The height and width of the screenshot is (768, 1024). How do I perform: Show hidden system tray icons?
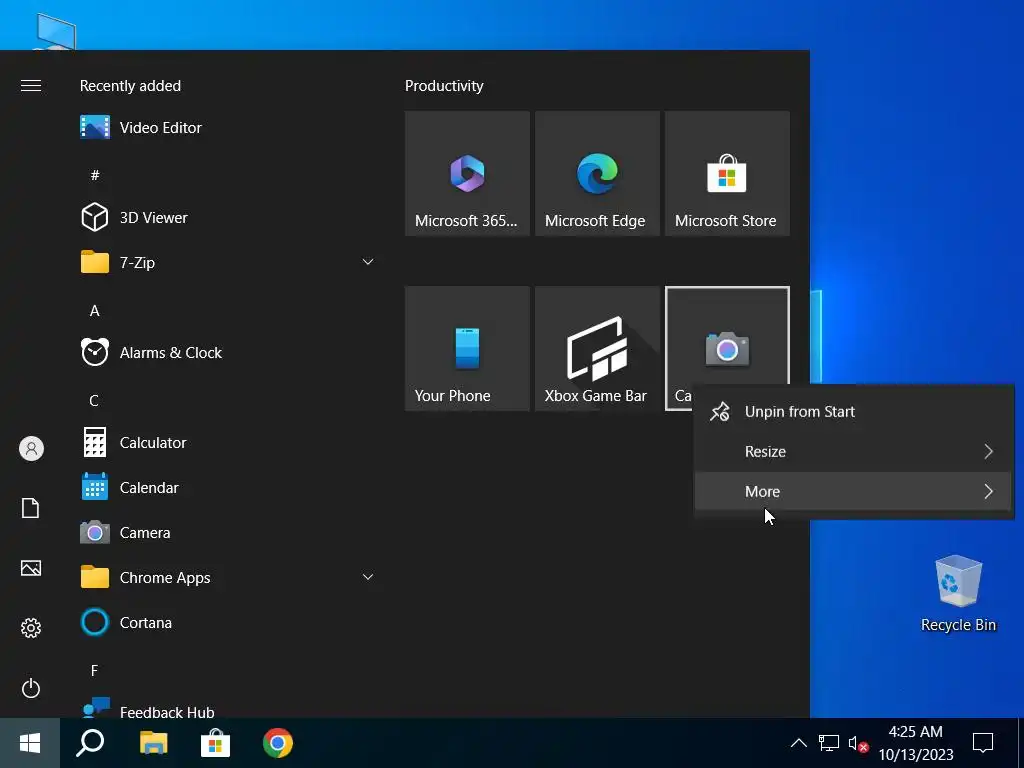click(798, 743)
